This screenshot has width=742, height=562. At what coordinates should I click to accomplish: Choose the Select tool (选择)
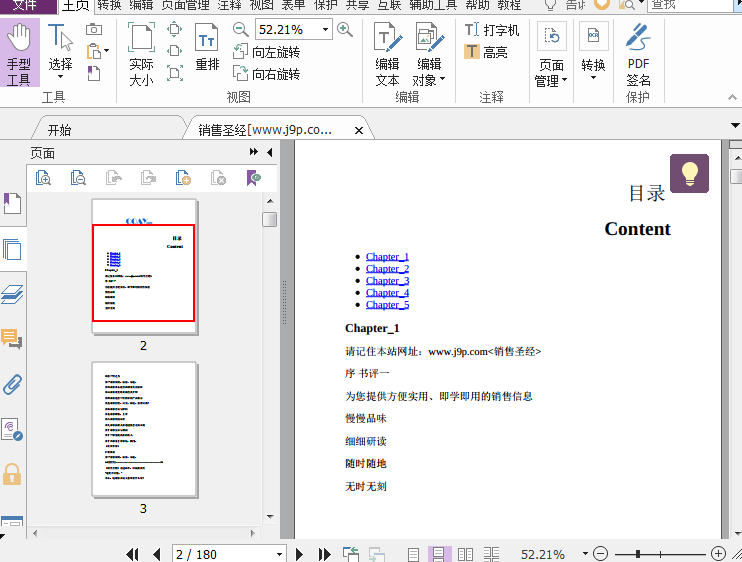coord(60,51)
